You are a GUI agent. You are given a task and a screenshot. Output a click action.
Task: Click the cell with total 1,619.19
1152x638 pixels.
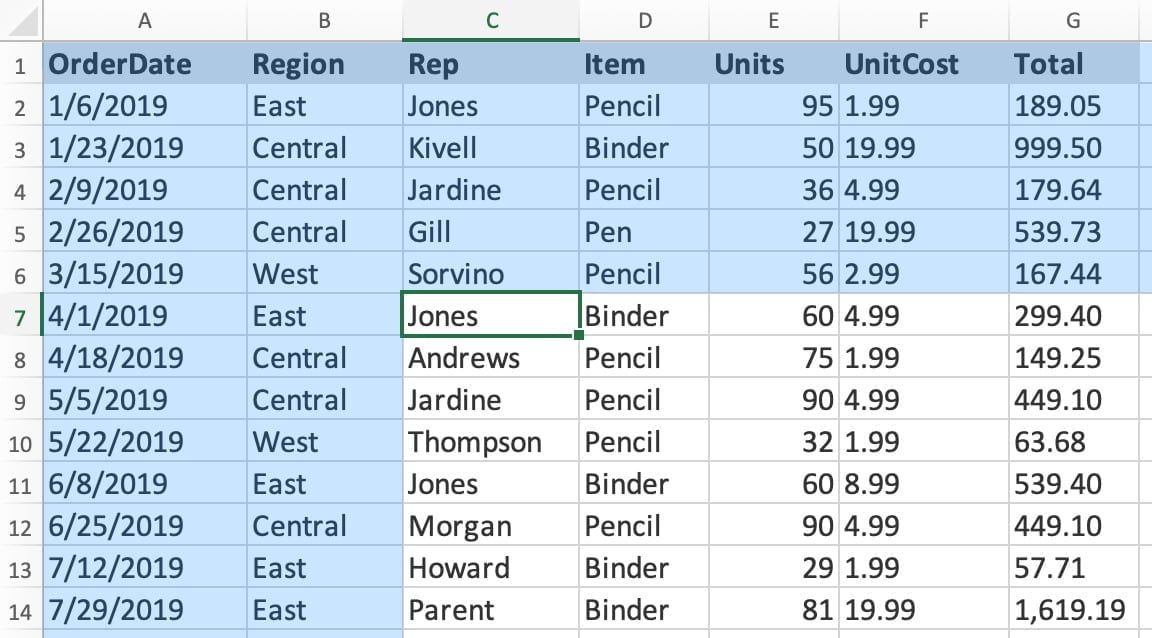coord(1074,610)
